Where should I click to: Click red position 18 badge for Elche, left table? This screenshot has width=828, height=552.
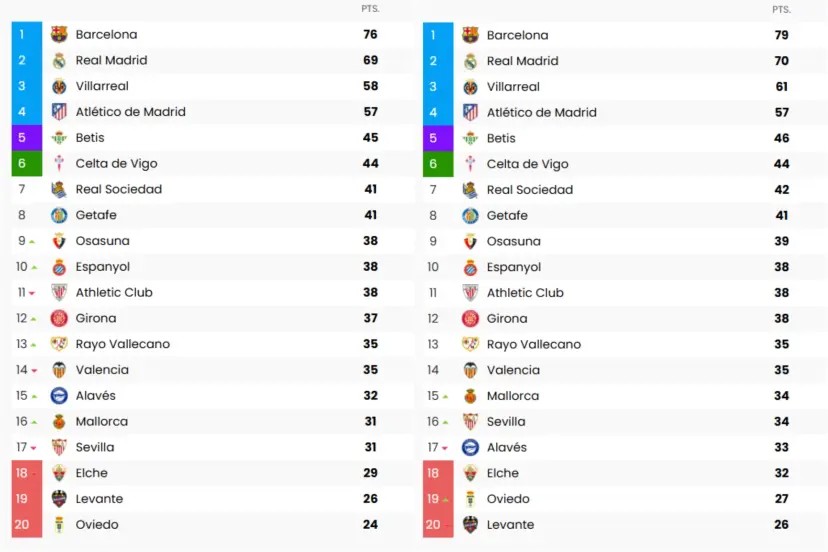click(x=26, y=473)
